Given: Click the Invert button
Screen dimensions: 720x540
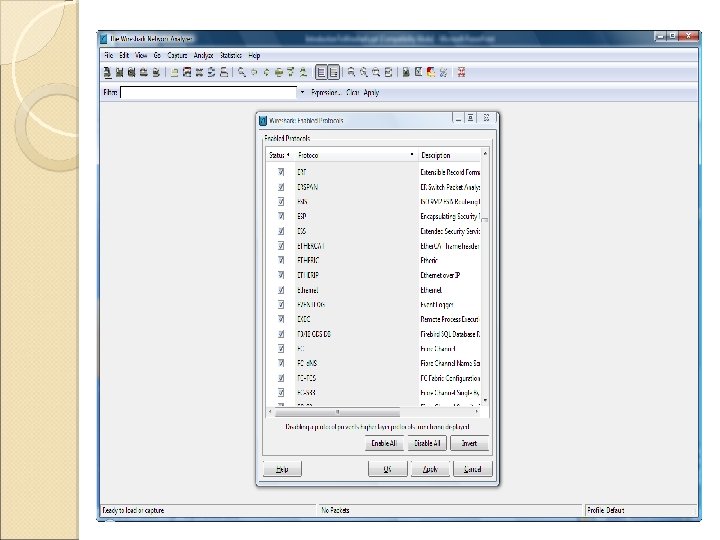Looking at the screenshot, I should coord(469,443).
